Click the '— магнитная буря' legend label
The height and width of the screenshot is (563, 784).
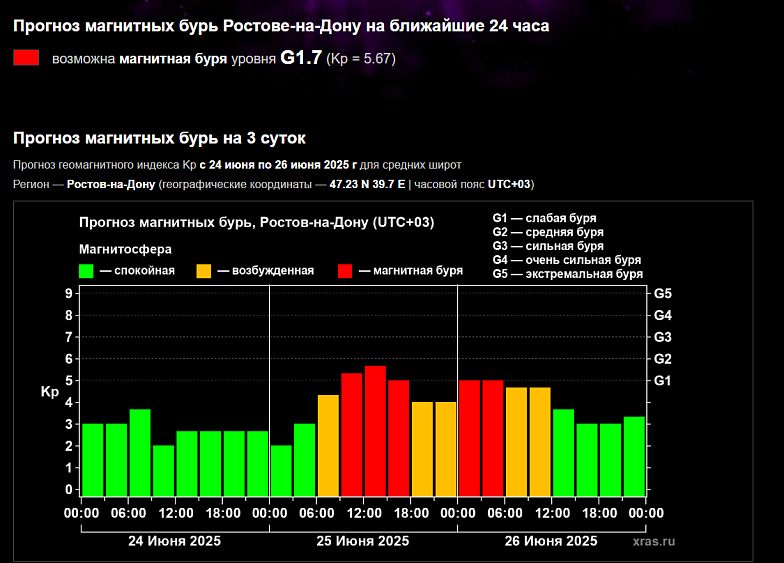pos(411,271)
